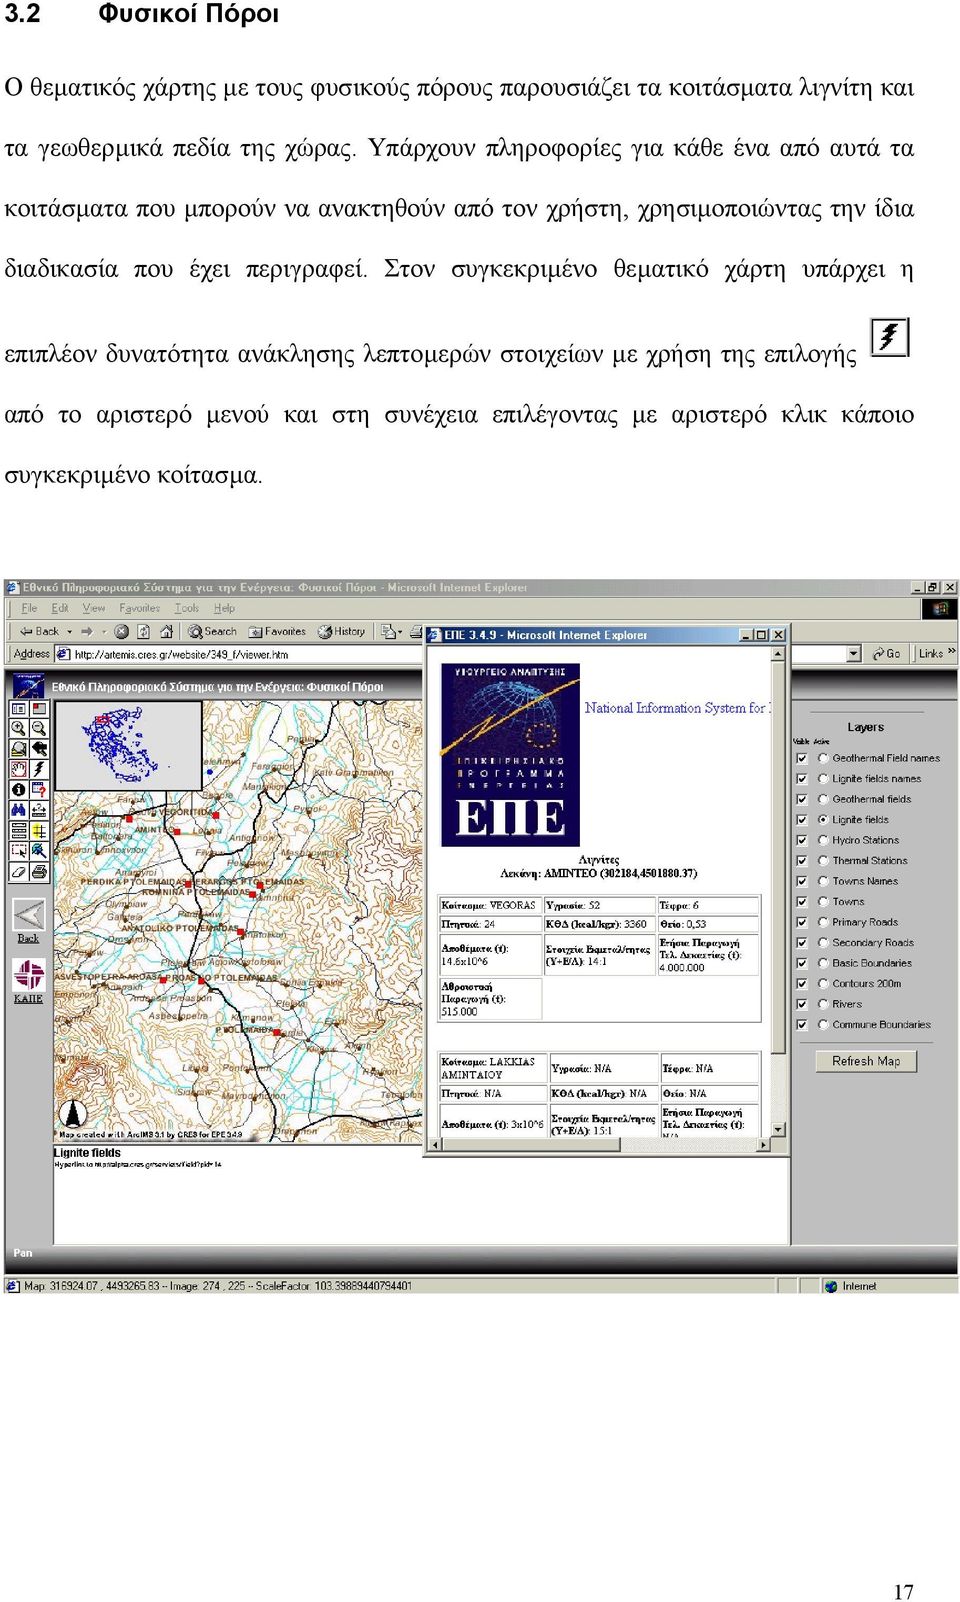Click popup's vertical scrollbar down arrow
This screenshot has height=1602, width=960.
point(778,1129)
